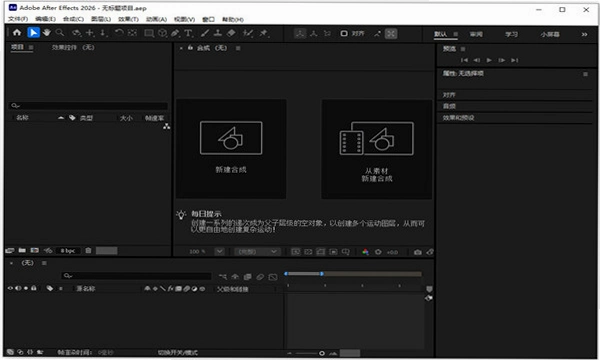Switch to the 审阅 workspace tab
The height and width of the screenshot is (360, 600).
point(476,34)
